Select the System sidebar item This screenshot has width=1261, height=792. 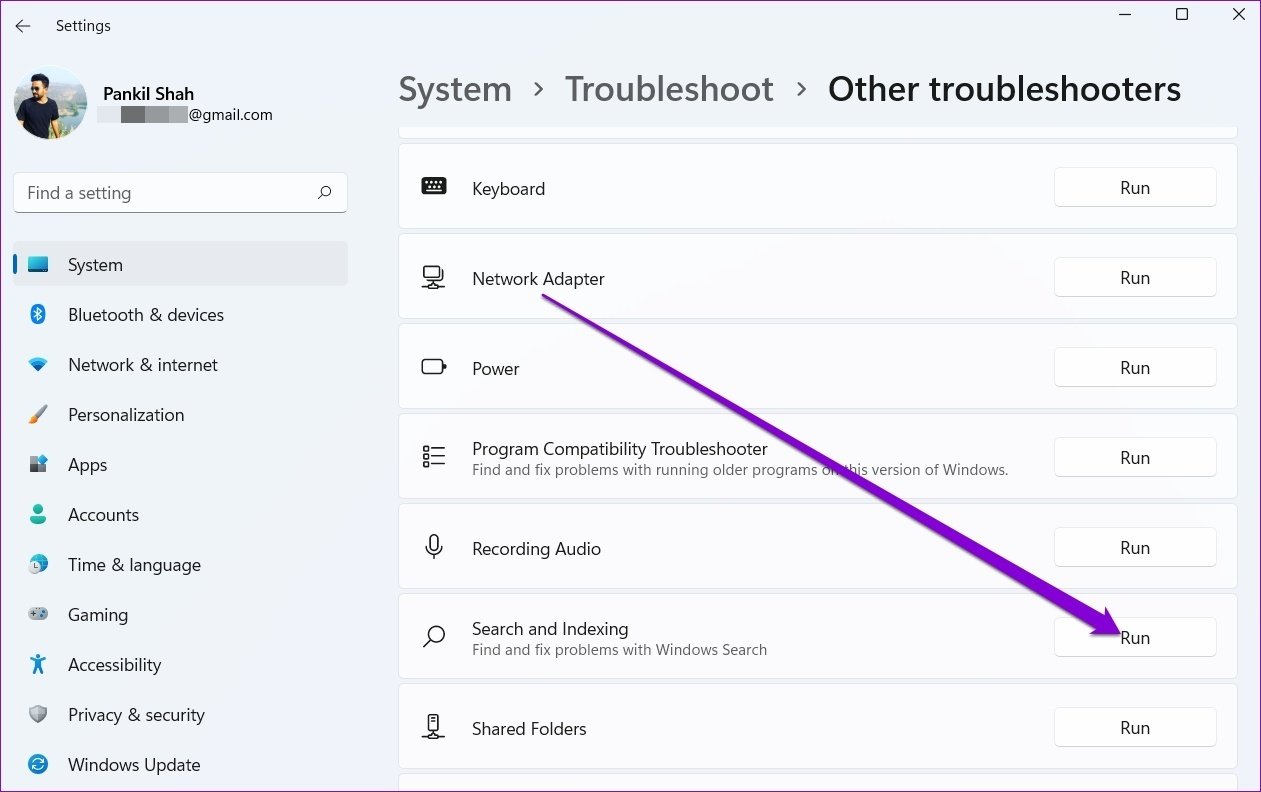tap(180, 265)
